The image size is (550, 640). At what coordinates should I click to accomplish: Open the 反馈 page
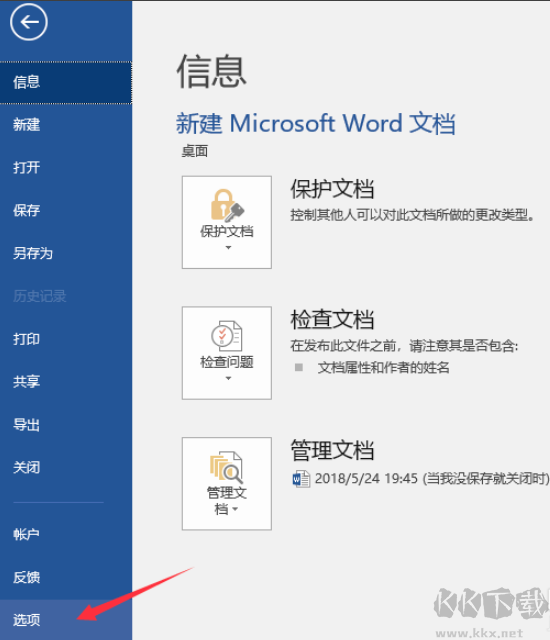tap(66, 577)
